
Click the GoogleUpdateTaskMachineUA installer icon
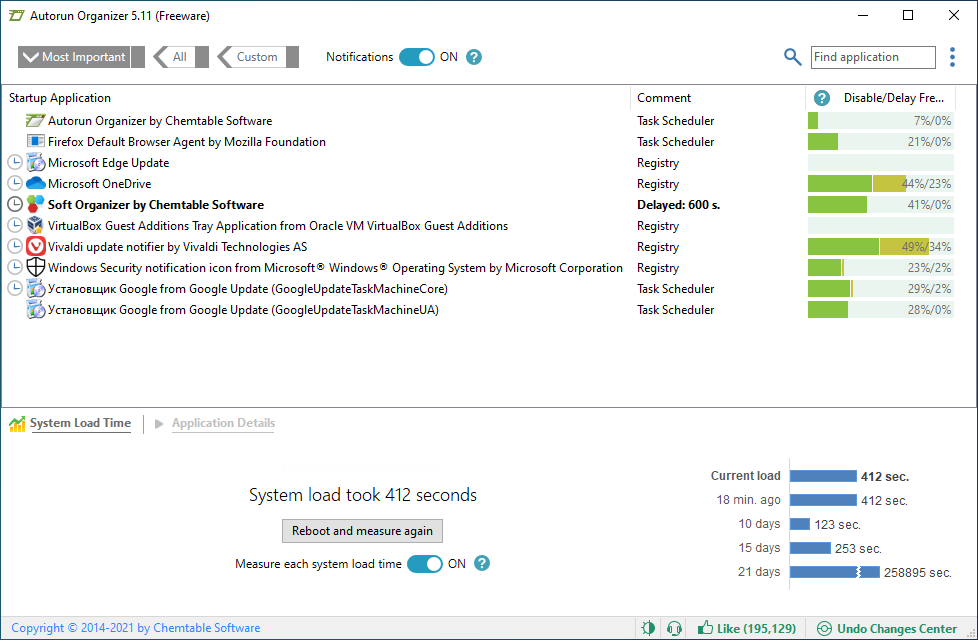tap(36, 309)
